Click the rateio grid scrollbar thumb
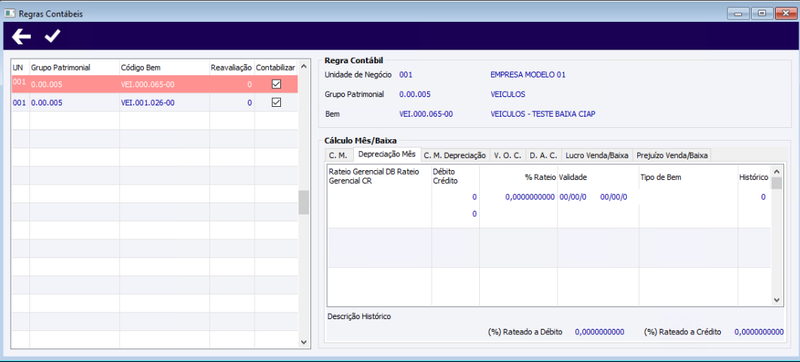This screenshot has height=362, width=800. [x=776, y=183]
